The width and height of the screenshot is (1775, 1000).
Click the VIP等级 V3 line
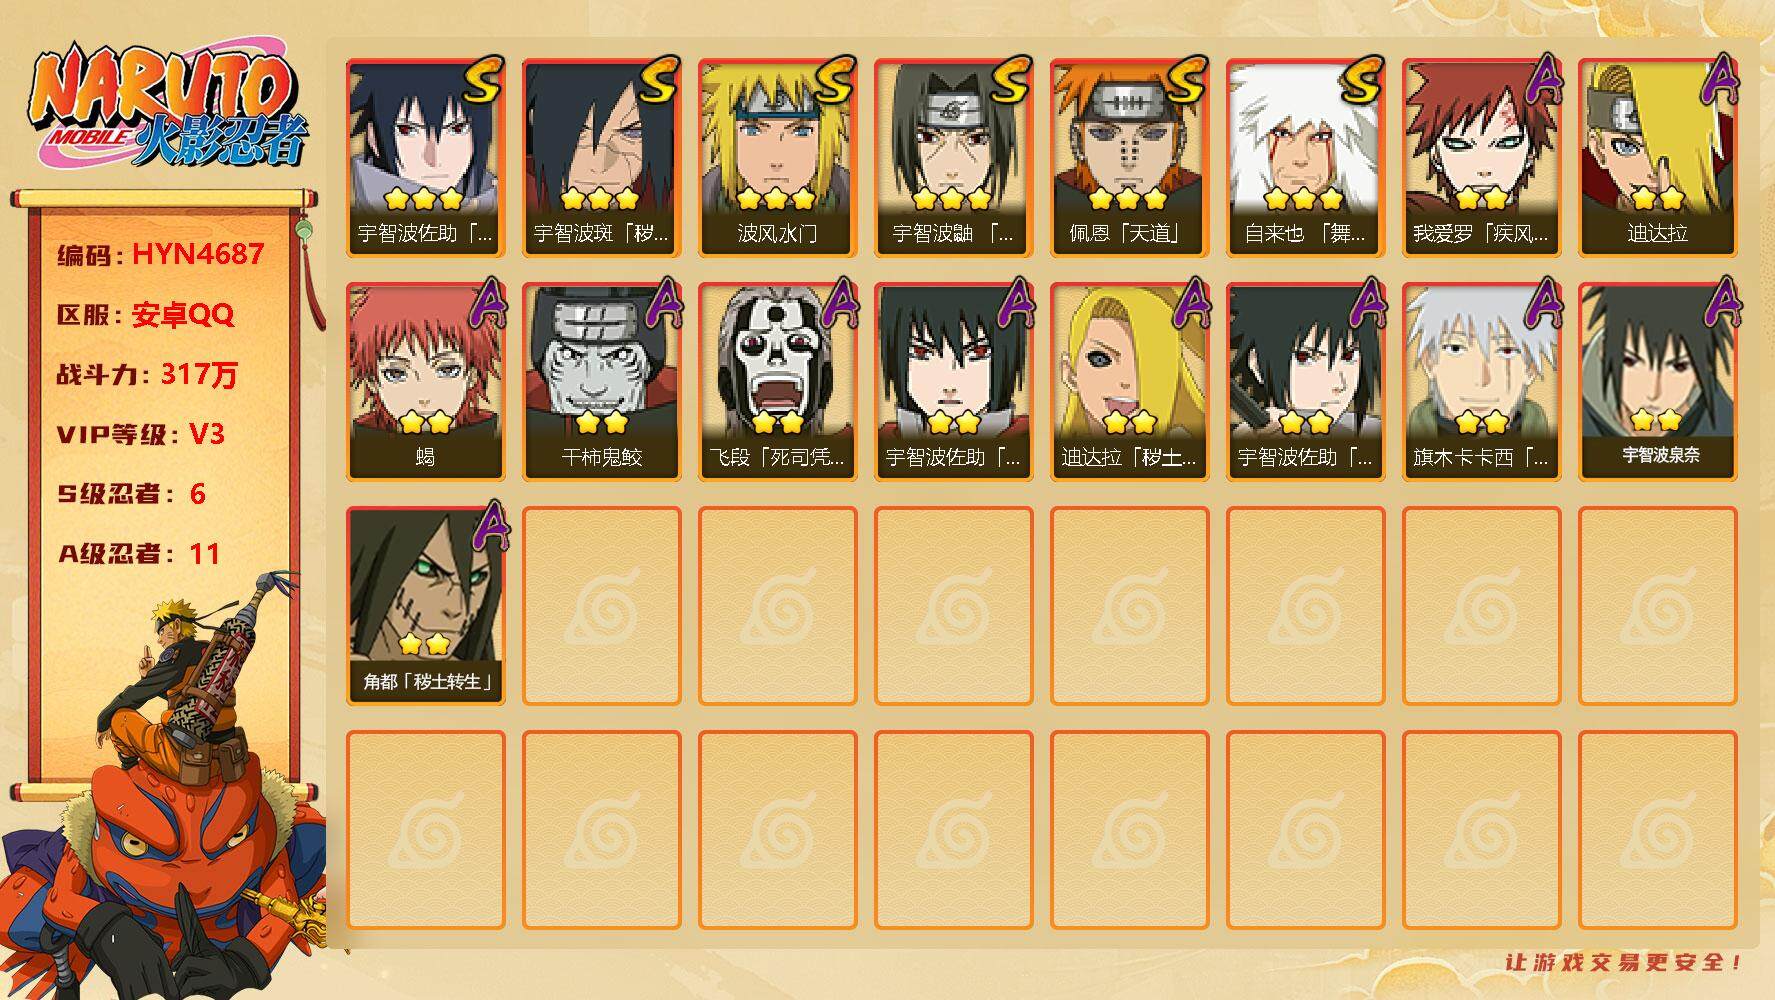point(141,434)
